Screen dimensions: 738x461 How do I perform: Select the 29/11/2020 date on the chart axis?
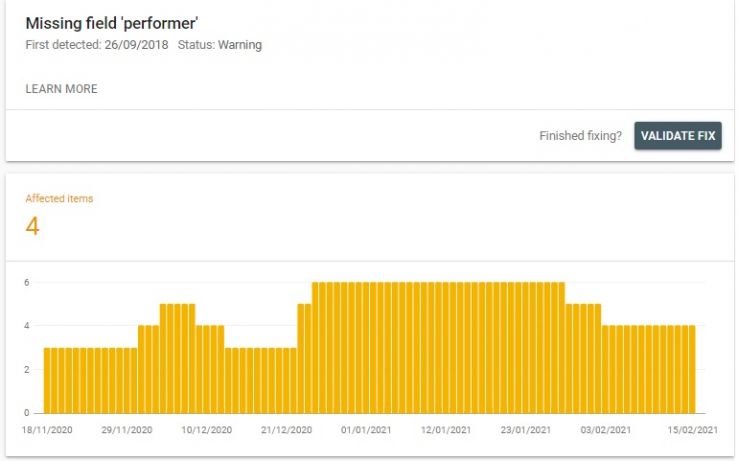tap(128, 430)
